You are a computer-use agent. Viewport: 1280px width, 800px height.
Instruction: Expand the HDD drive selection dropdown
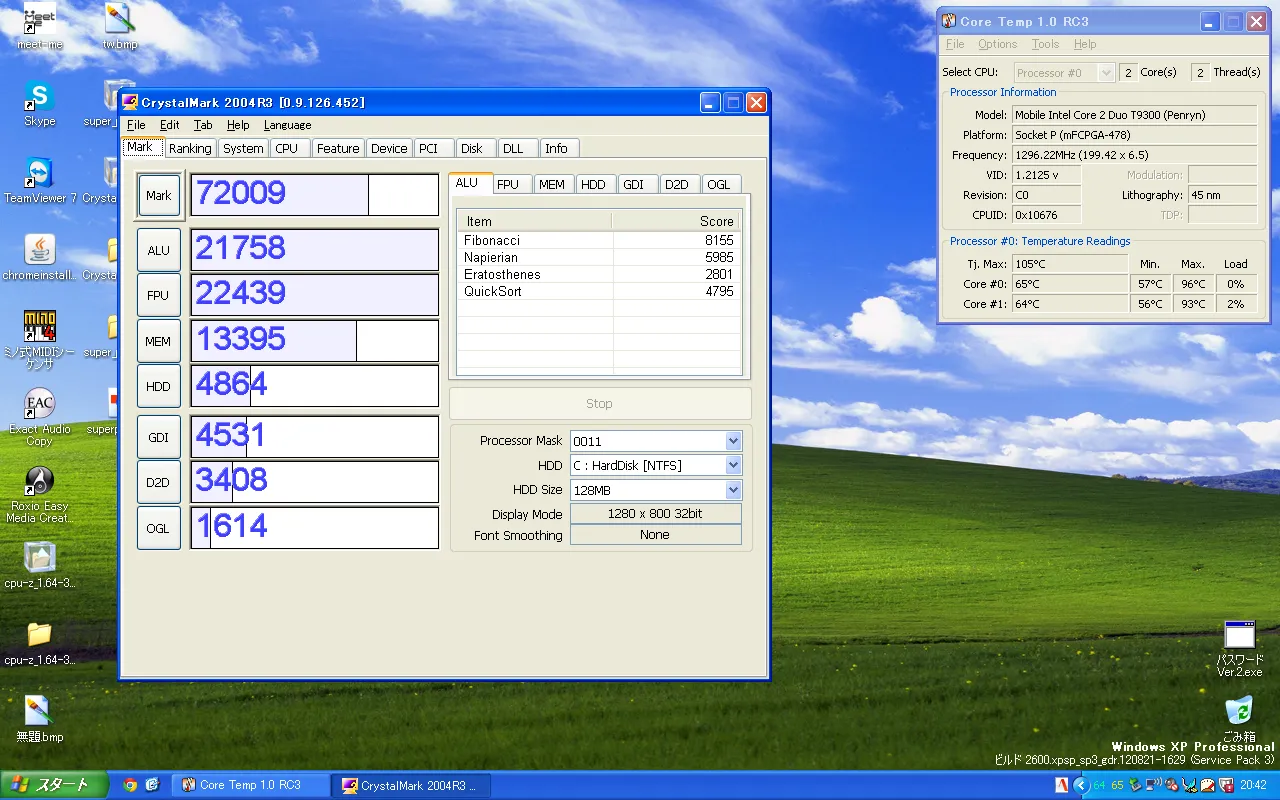733,465
